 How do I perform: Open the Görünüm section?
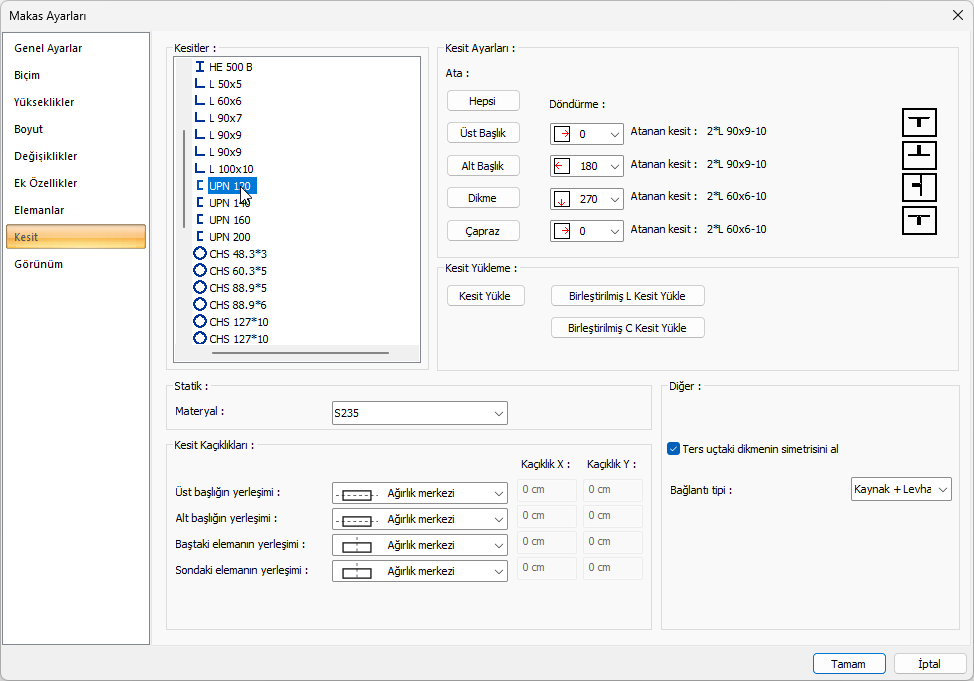pos(38,264)
